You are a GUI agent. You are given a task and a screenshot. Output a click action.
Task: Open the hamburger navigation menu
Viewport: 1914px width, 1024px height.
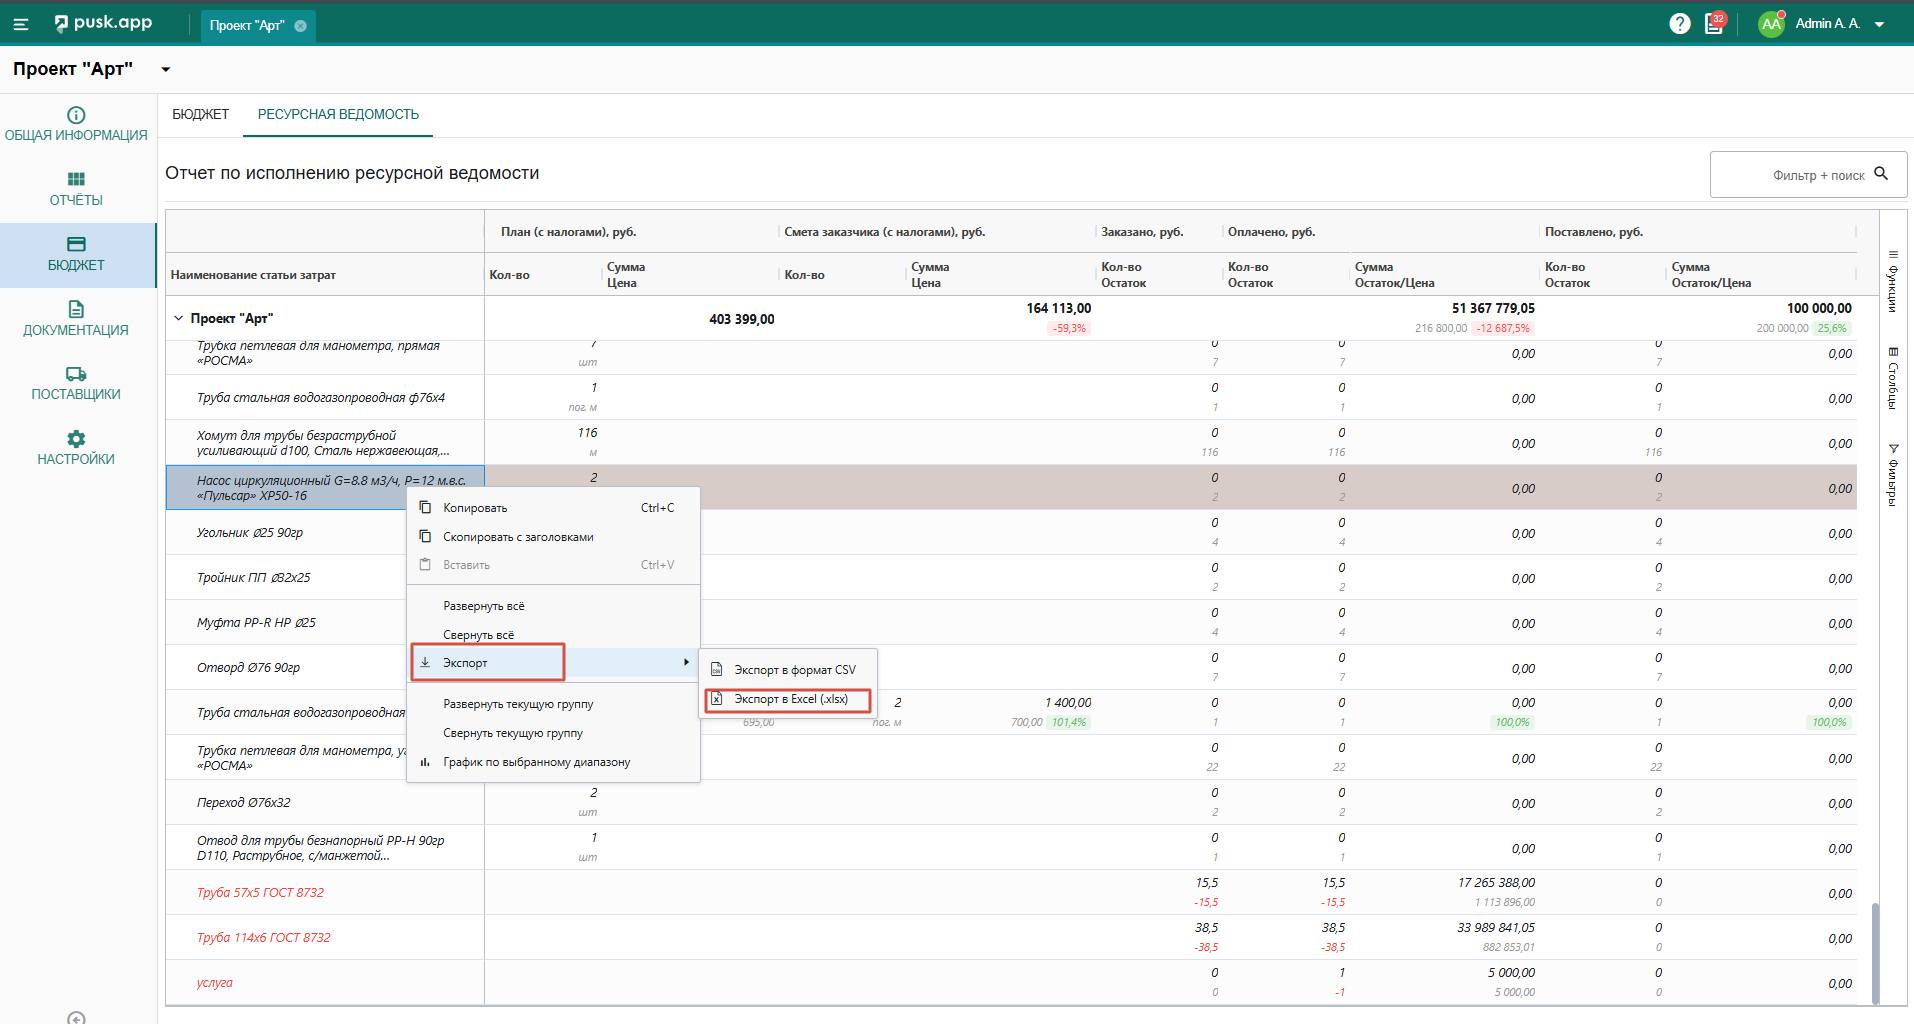point(20,24)
